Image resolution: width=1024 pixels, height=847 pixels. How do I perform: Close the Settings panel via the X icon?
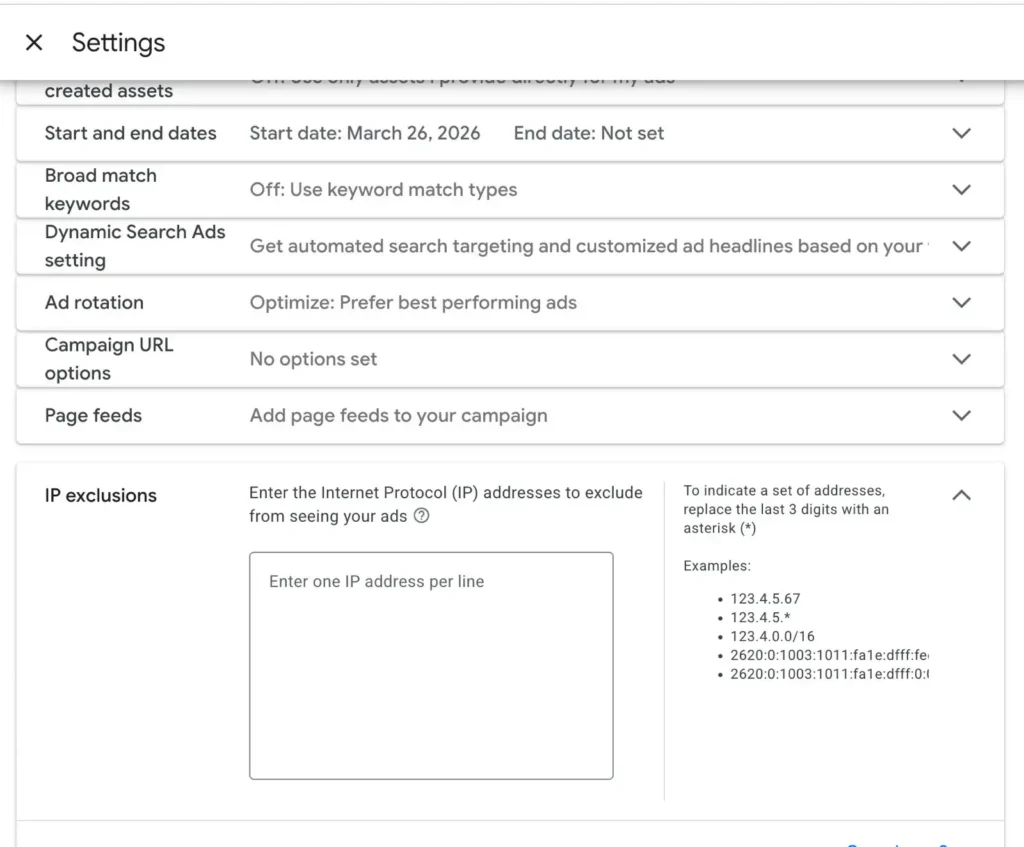pos(34,42)
